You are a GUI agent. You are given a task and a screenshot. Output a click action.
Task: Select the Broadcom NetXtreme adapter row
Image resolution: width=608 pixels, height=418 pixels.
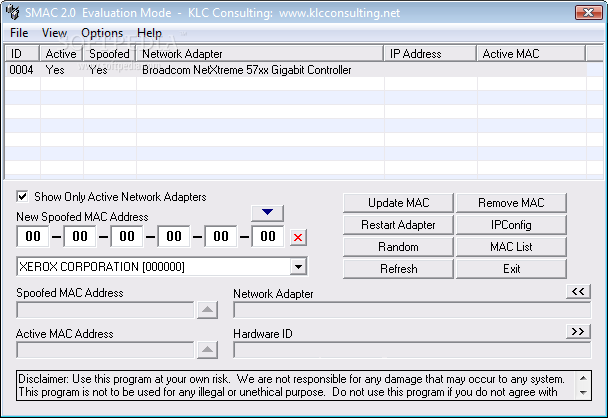tap(295, 70)
